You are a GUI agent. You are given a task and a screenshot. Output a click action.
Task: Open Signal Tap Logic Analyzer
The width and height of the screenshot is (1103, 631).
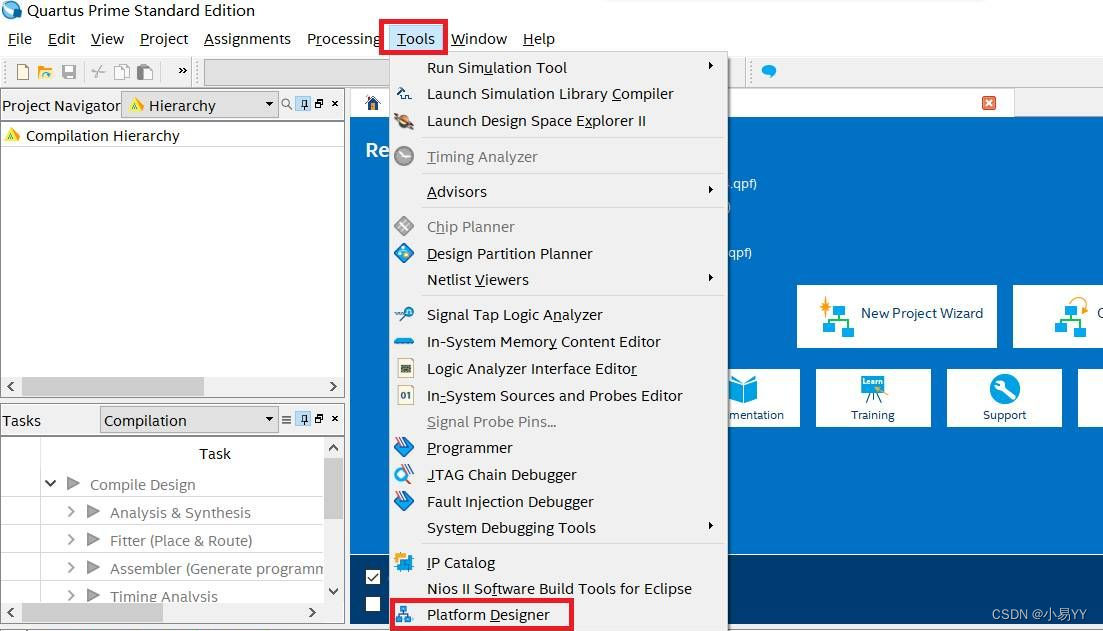[559, 314]
